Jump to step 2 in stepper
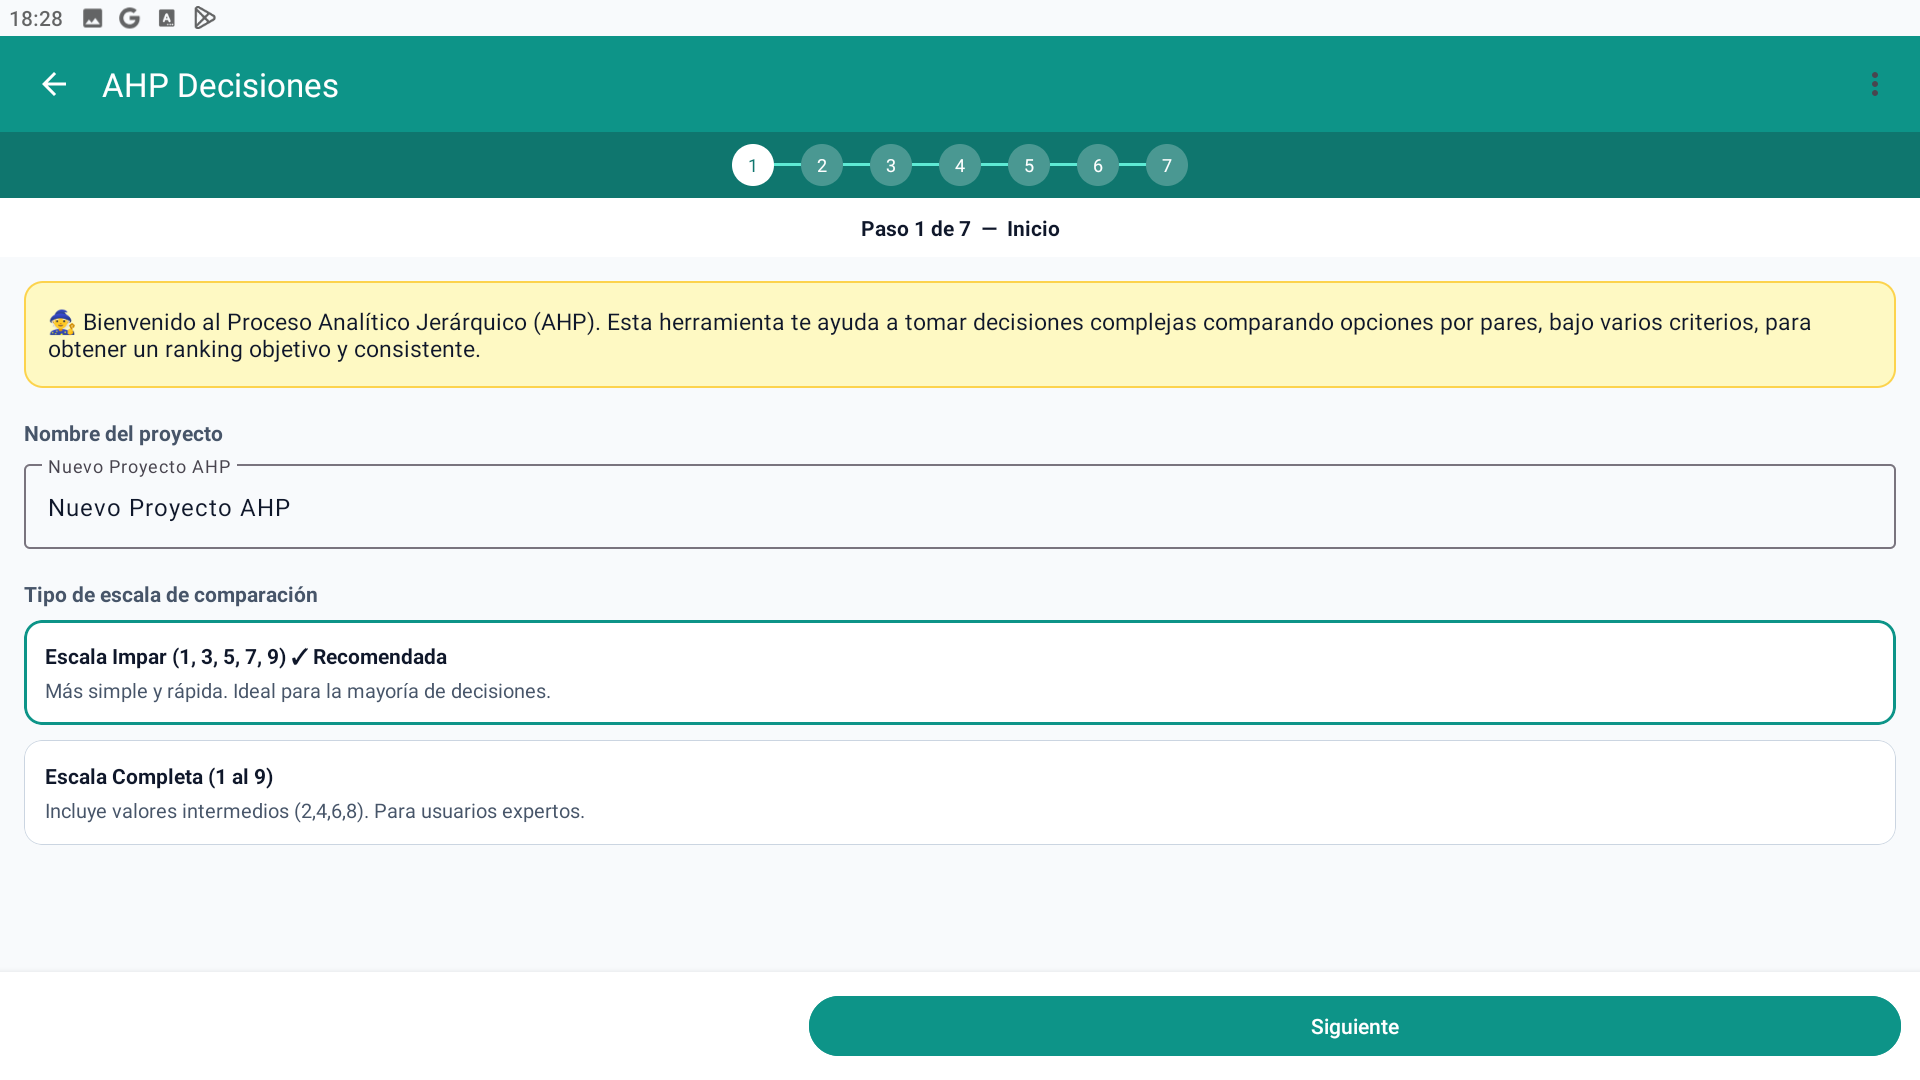 [822, 165]
